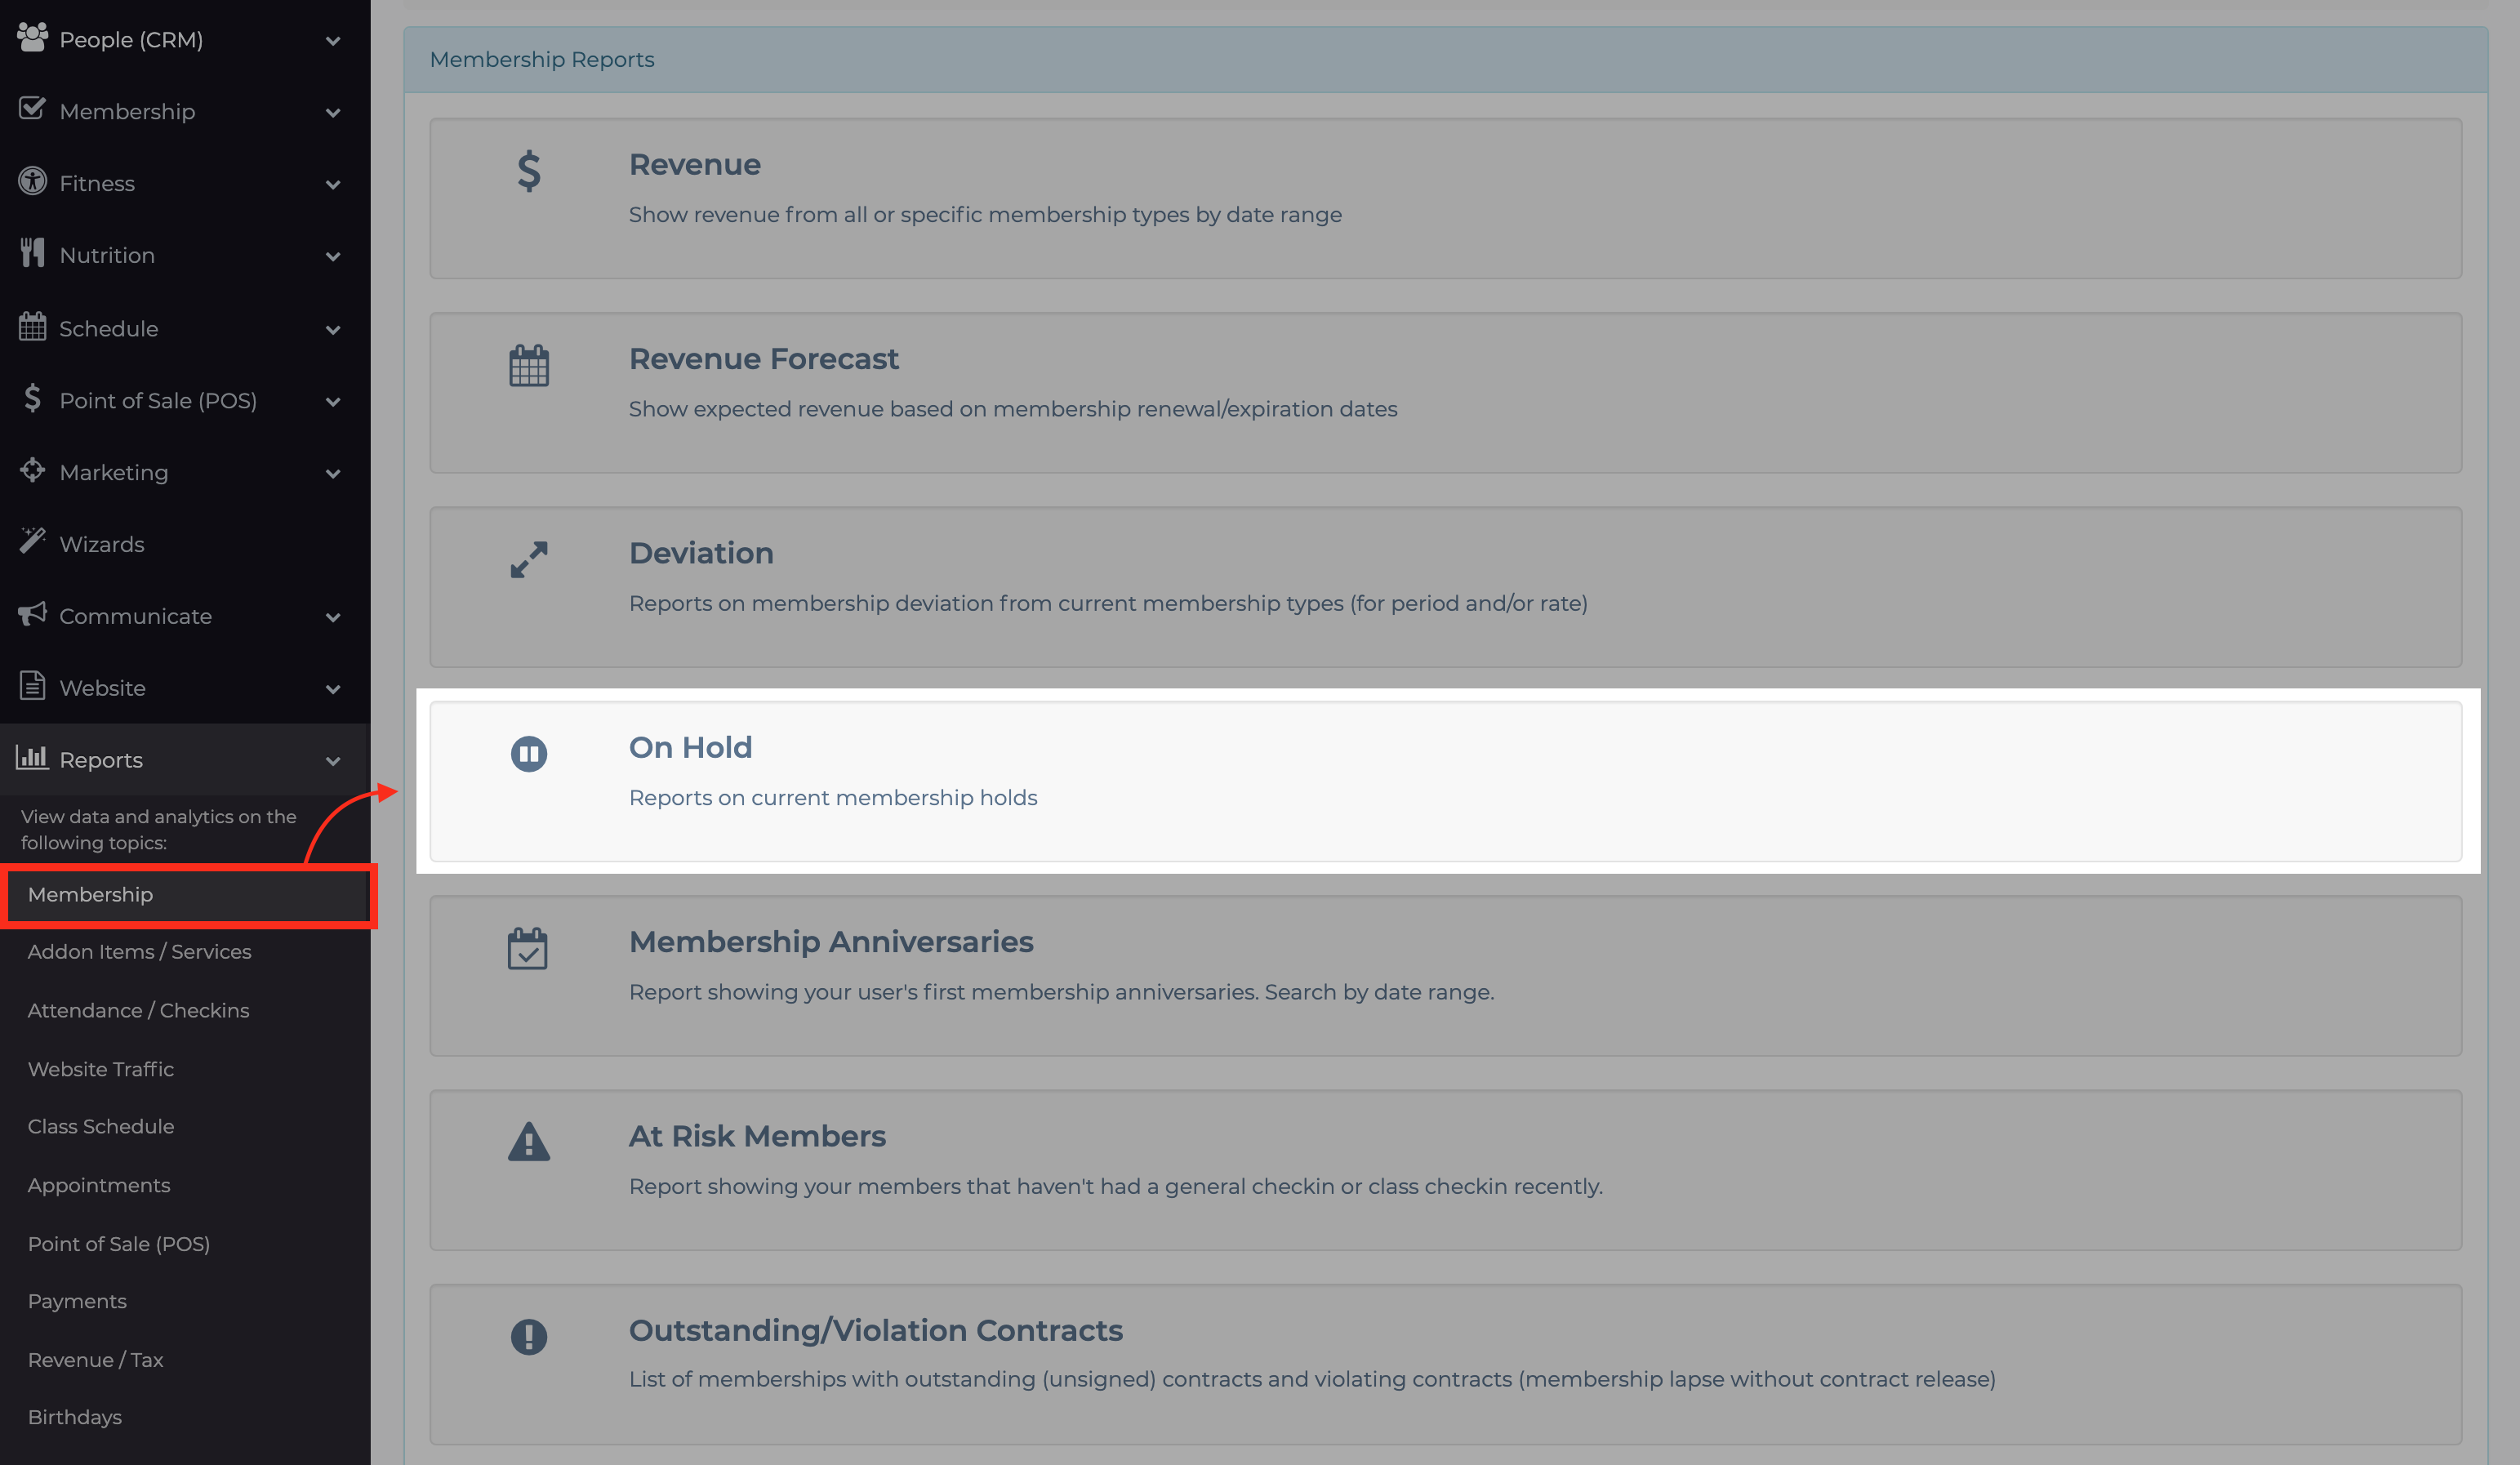
Task: Click the Revenue dollar sign icon
Action: coord(529,171)
